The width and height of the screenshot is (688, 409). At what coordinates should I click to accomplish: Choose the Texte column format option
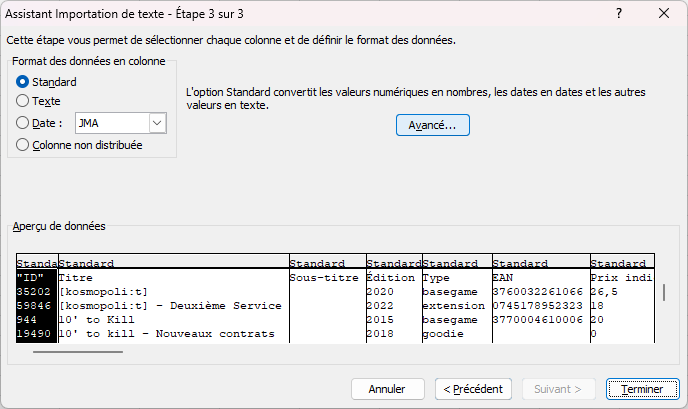coord(23,101)
